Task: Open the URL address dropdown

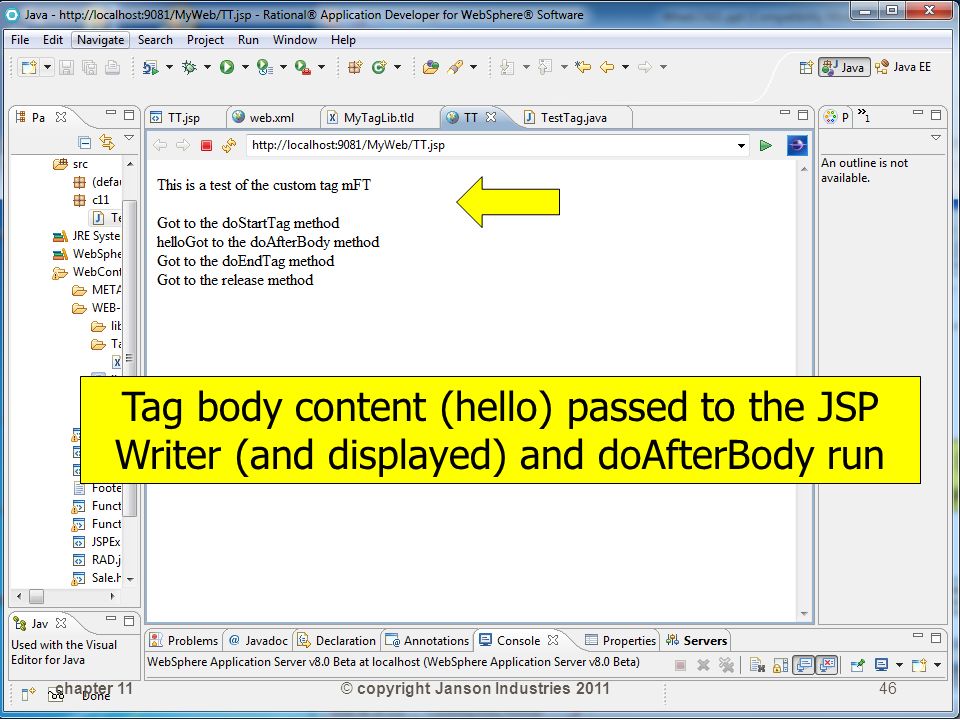Action: (x=741, y=146)
